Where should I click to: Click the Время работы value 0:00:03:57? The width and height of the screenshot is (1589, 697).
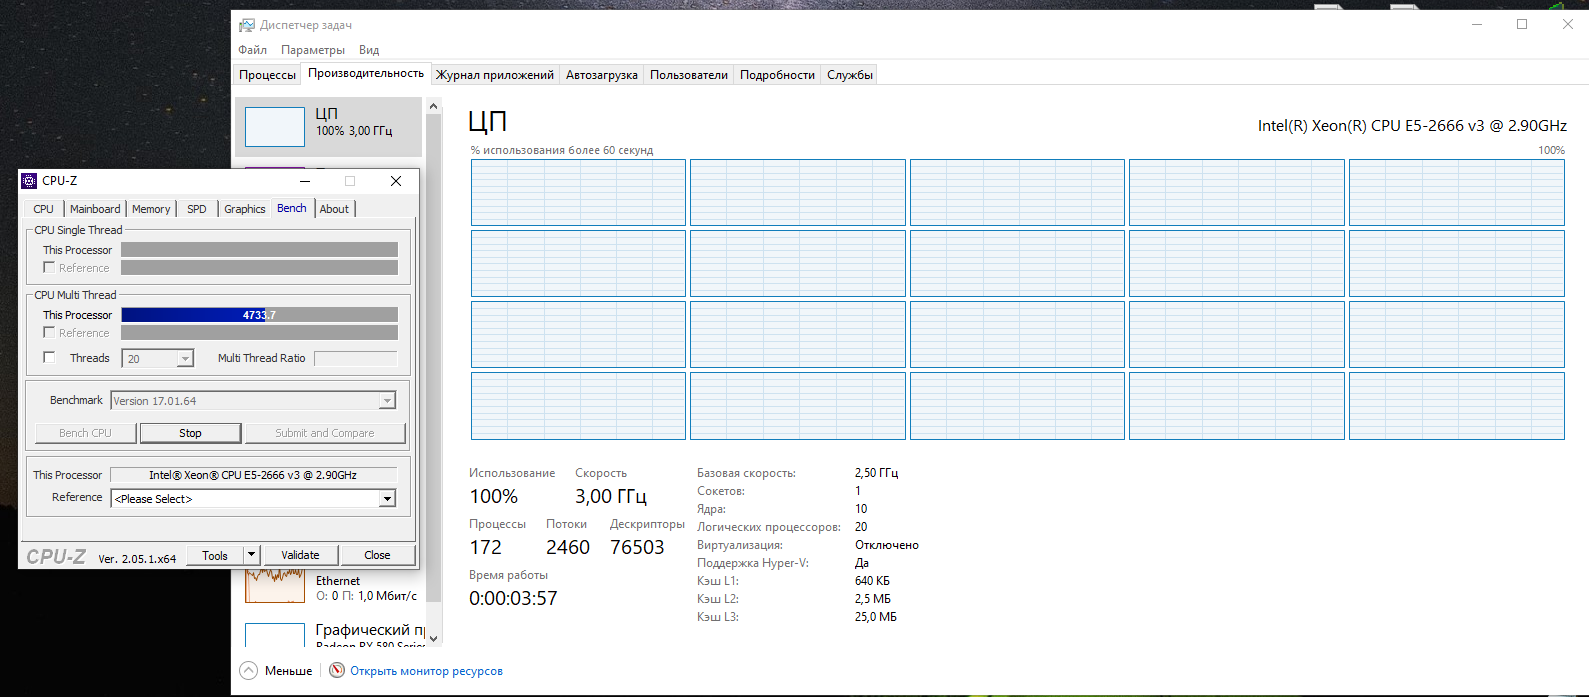point(513,599)
